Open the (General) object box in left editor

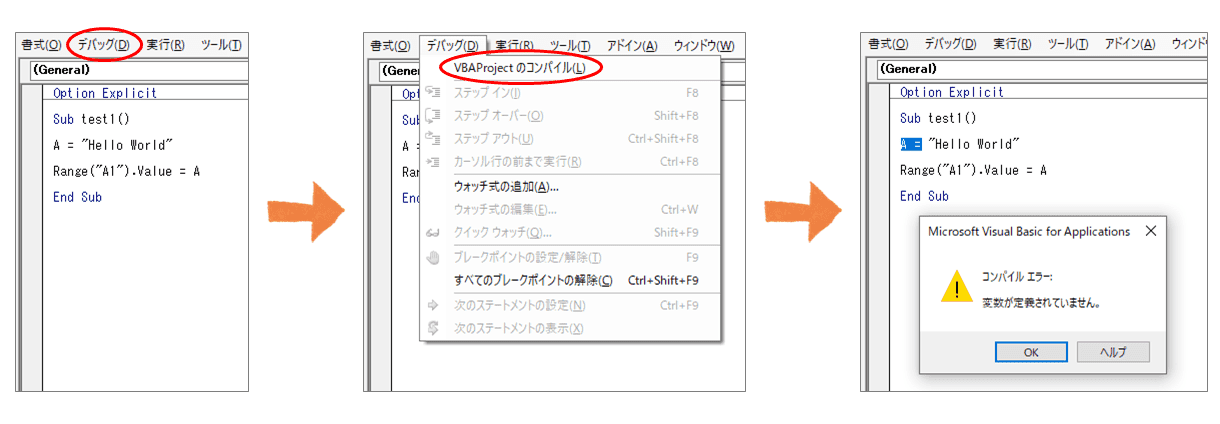(139, 70)
